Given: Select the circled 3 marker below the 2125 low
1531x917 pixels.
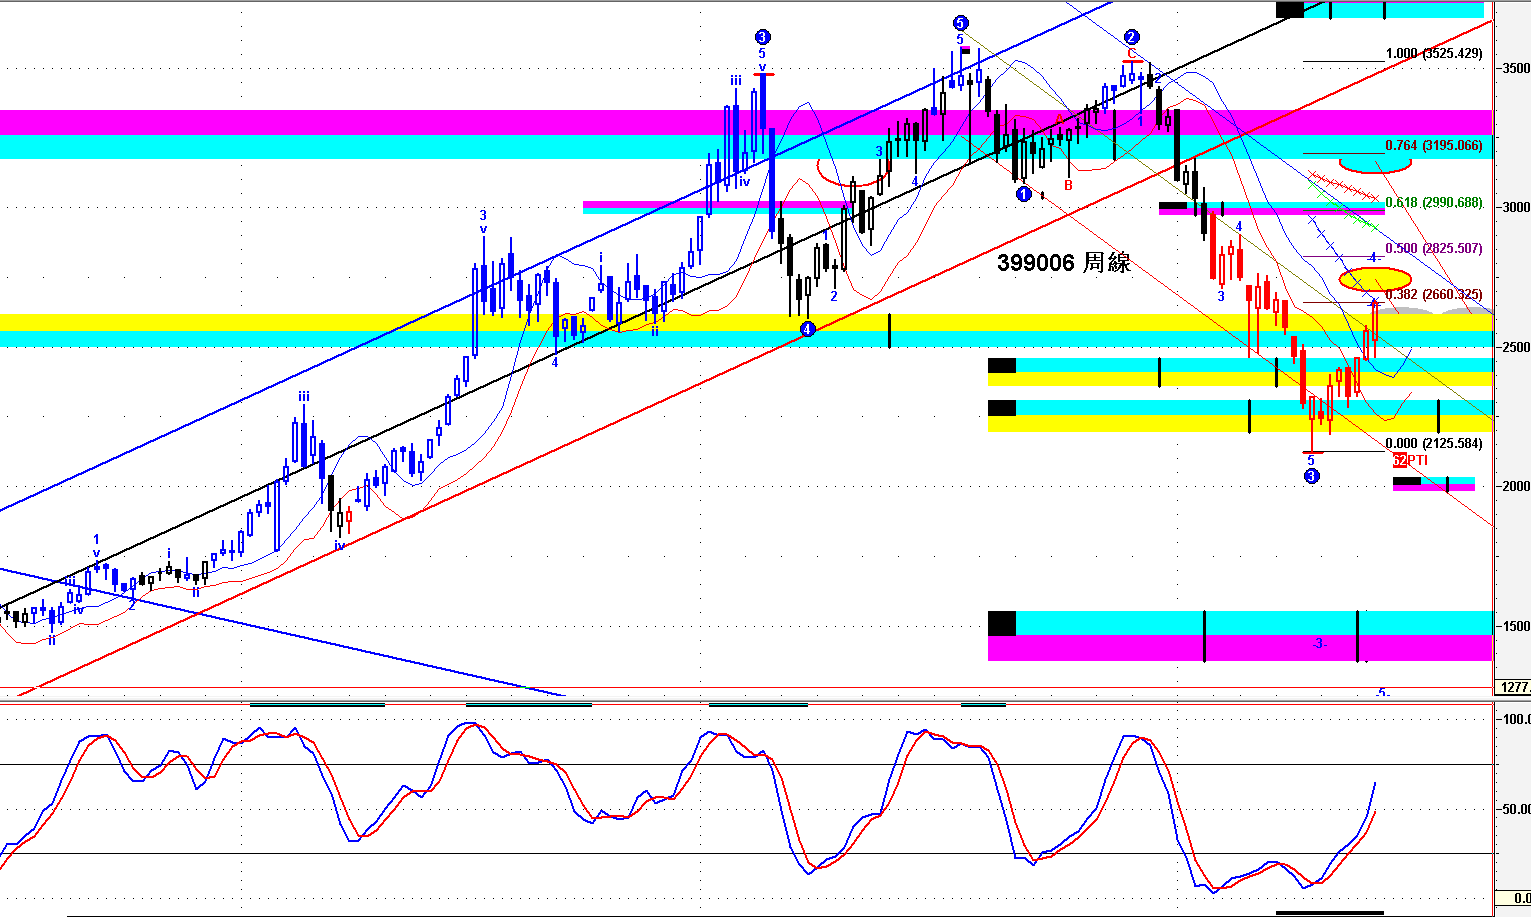Looking at the screenshot, I should [1312, 476].
